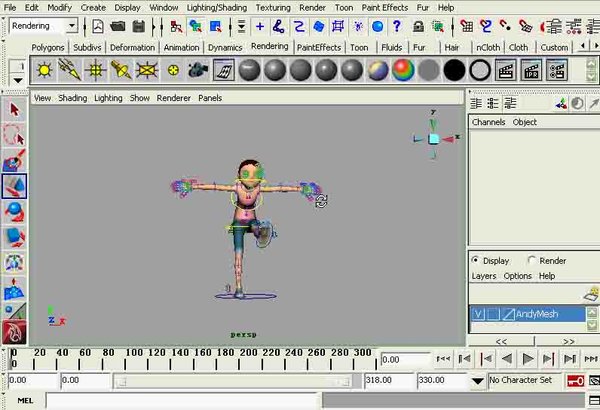The height and width of the screenshot is (410, 600).
Task: Click the rainbow ramp shader shelf icon
Action: click(x=403, y=69)
